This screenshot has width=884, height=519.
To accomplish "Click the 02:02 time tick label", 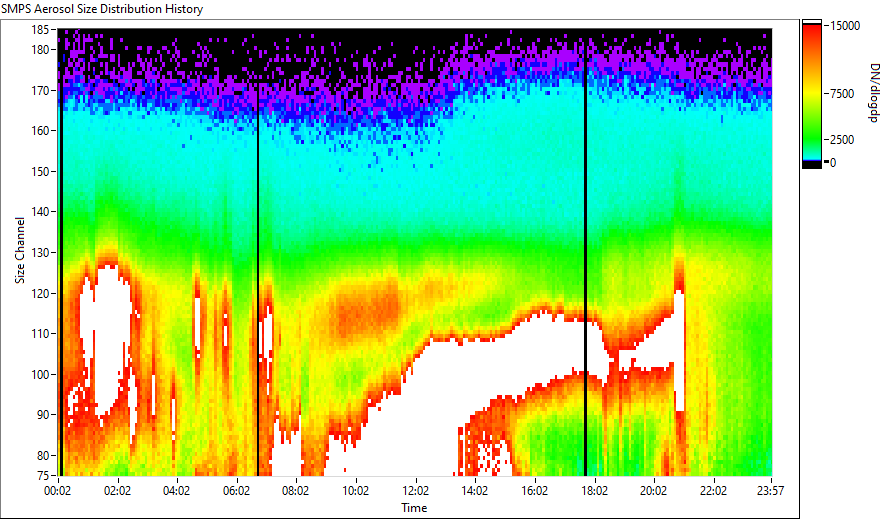I will click(117, 491).
